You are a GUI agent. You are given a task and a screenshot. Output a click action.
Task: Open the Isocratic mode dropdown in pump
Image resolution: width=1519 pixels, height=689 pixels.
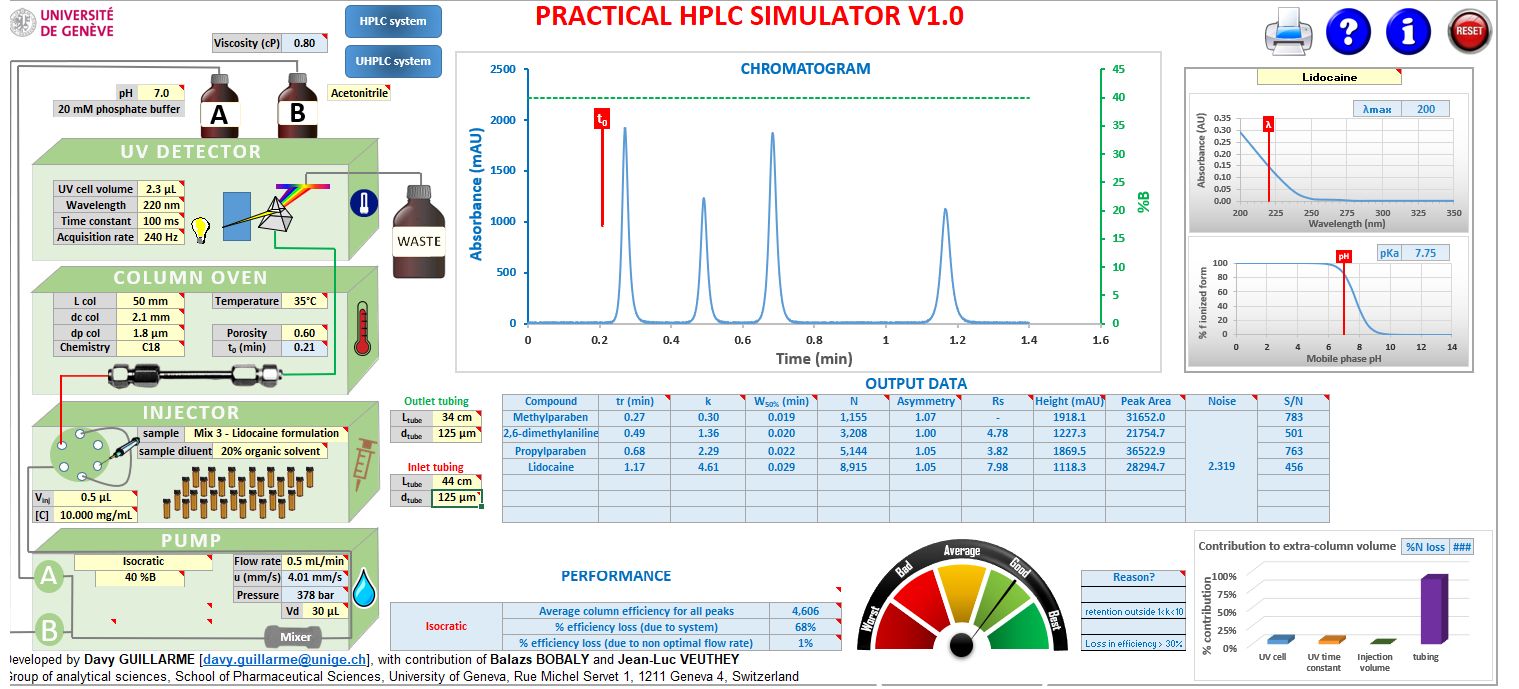point(143,562)
